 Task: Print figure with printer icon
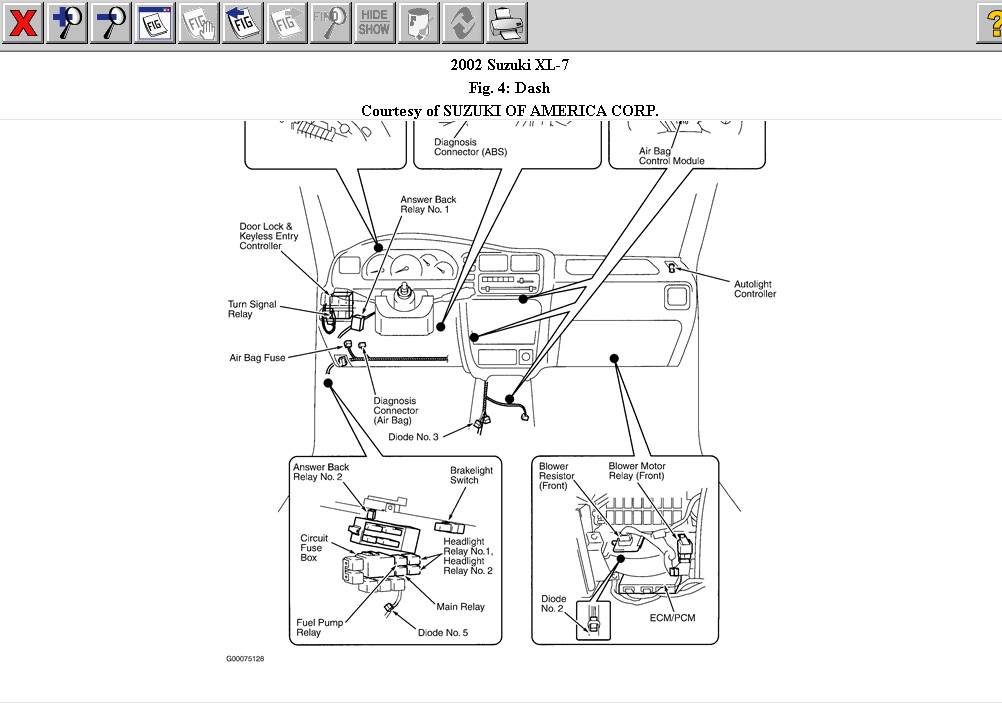tap(507, 23)
